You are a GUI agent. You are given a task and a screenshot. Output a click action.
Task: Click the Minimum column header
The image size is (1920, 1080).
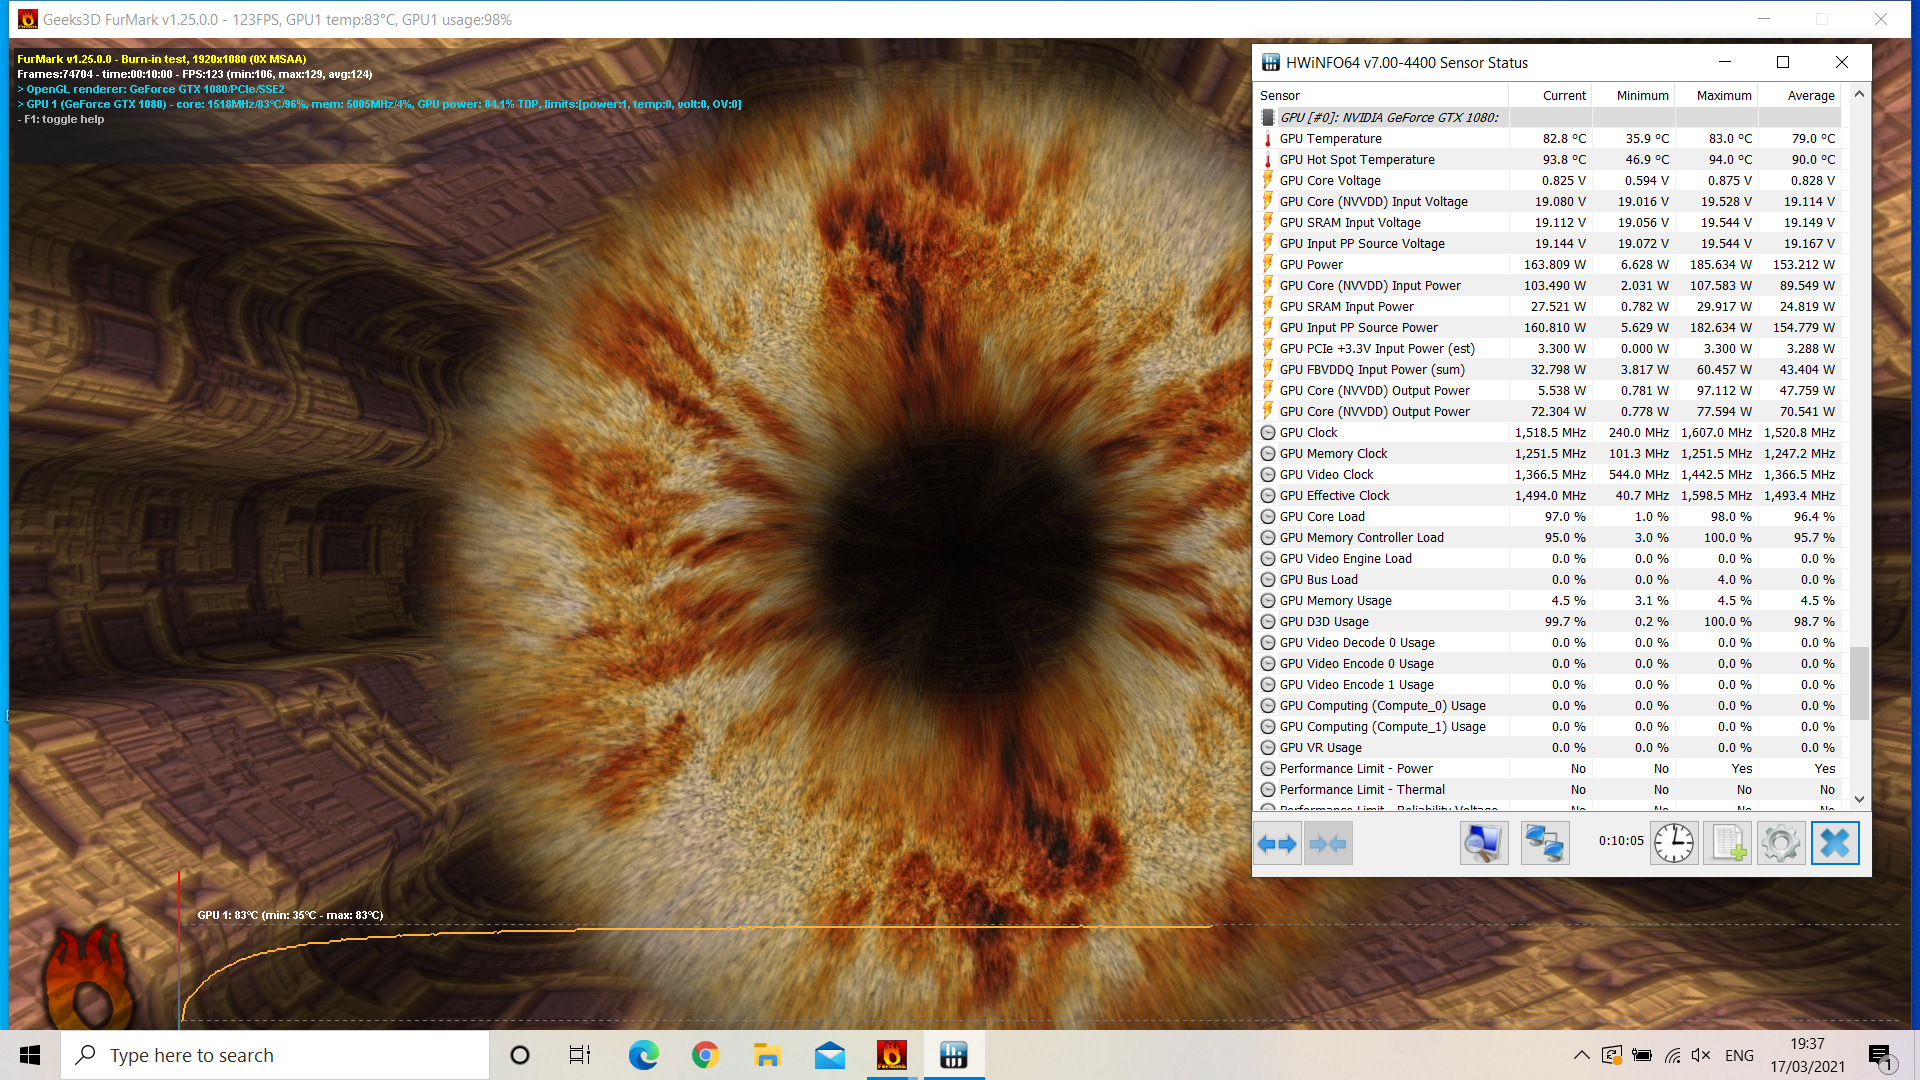(x=1634, y=96)
